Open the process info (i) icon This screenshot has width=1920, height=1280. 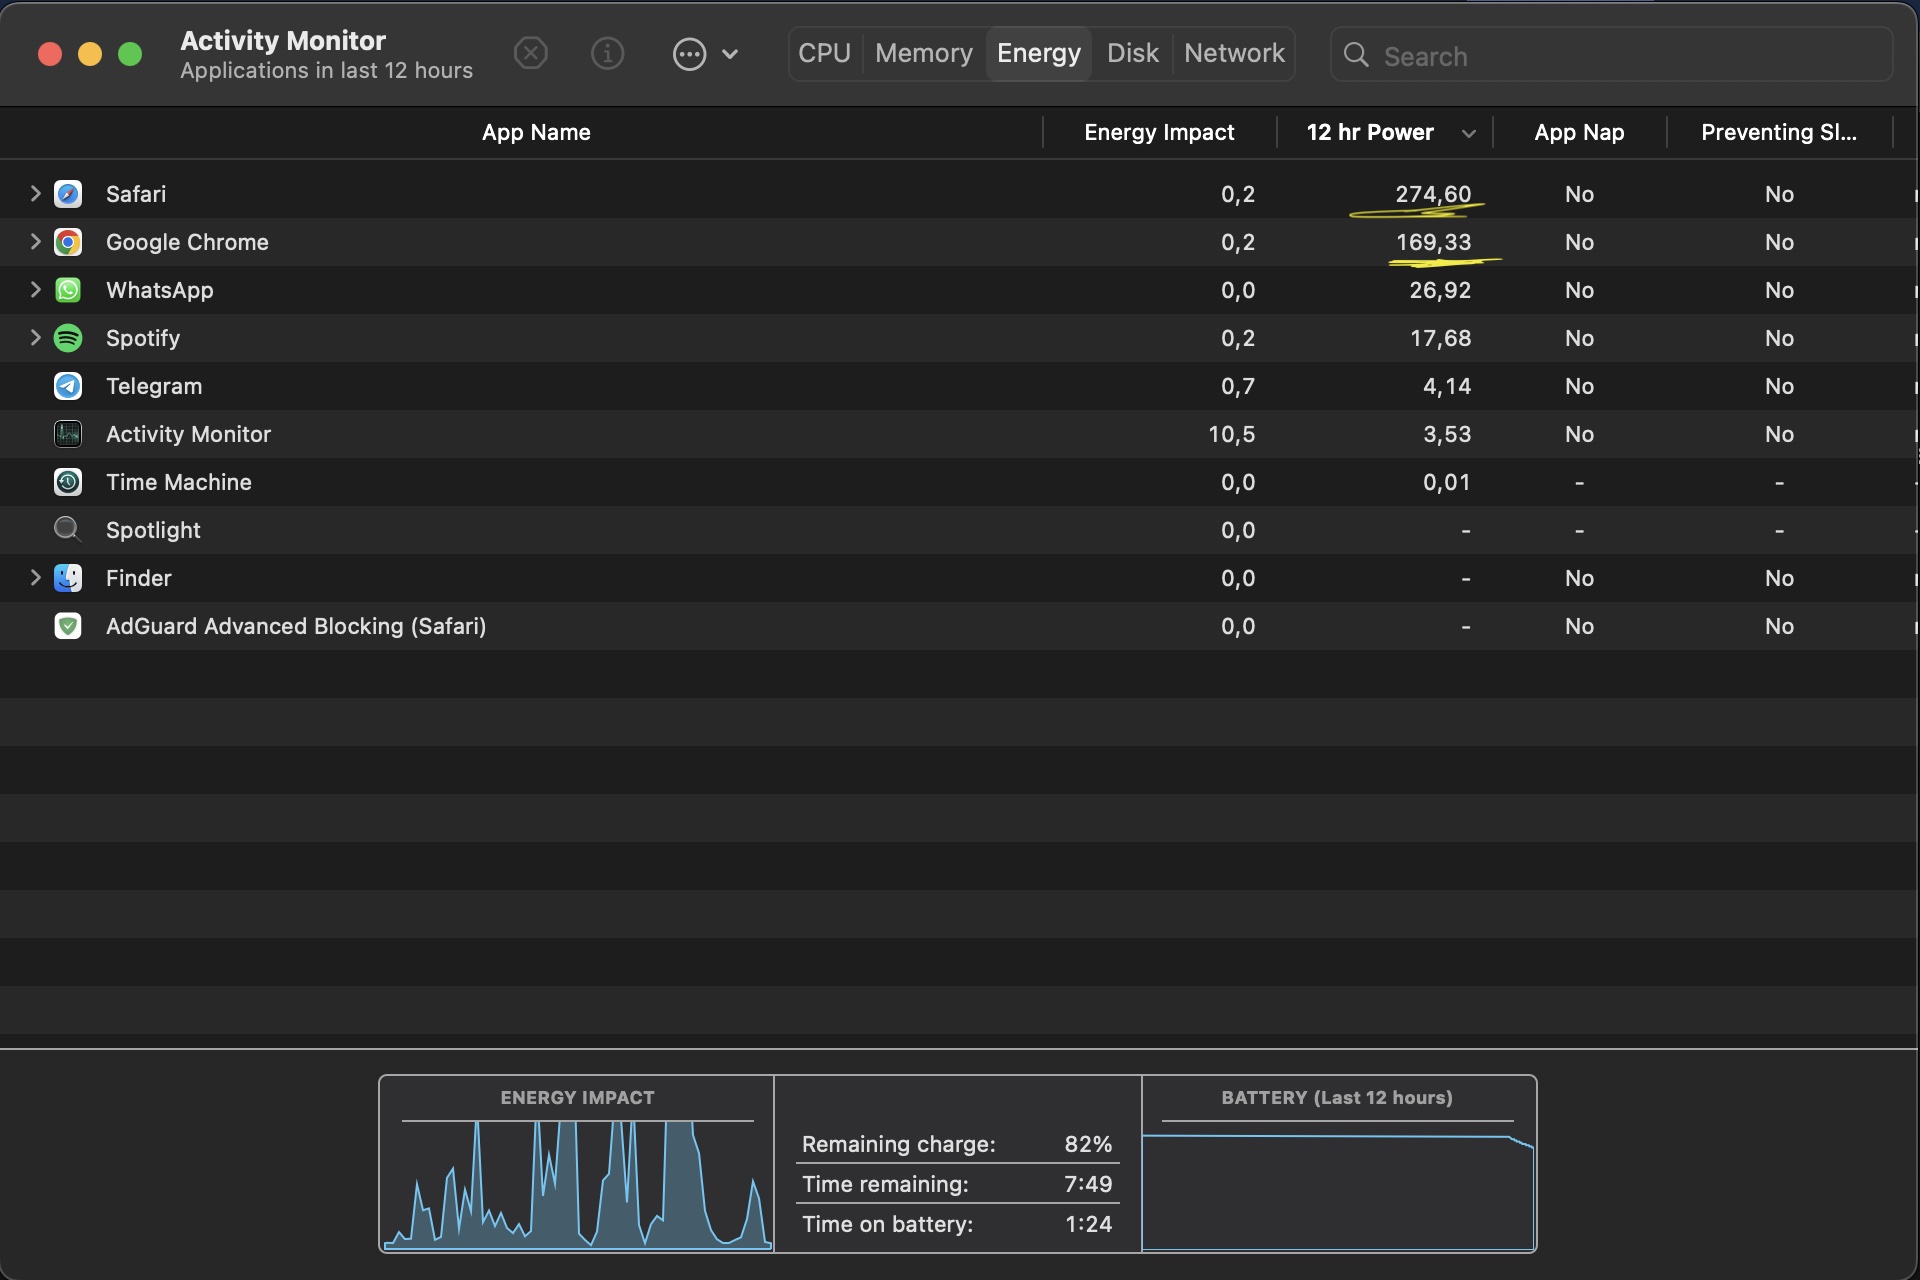[607, 53]
